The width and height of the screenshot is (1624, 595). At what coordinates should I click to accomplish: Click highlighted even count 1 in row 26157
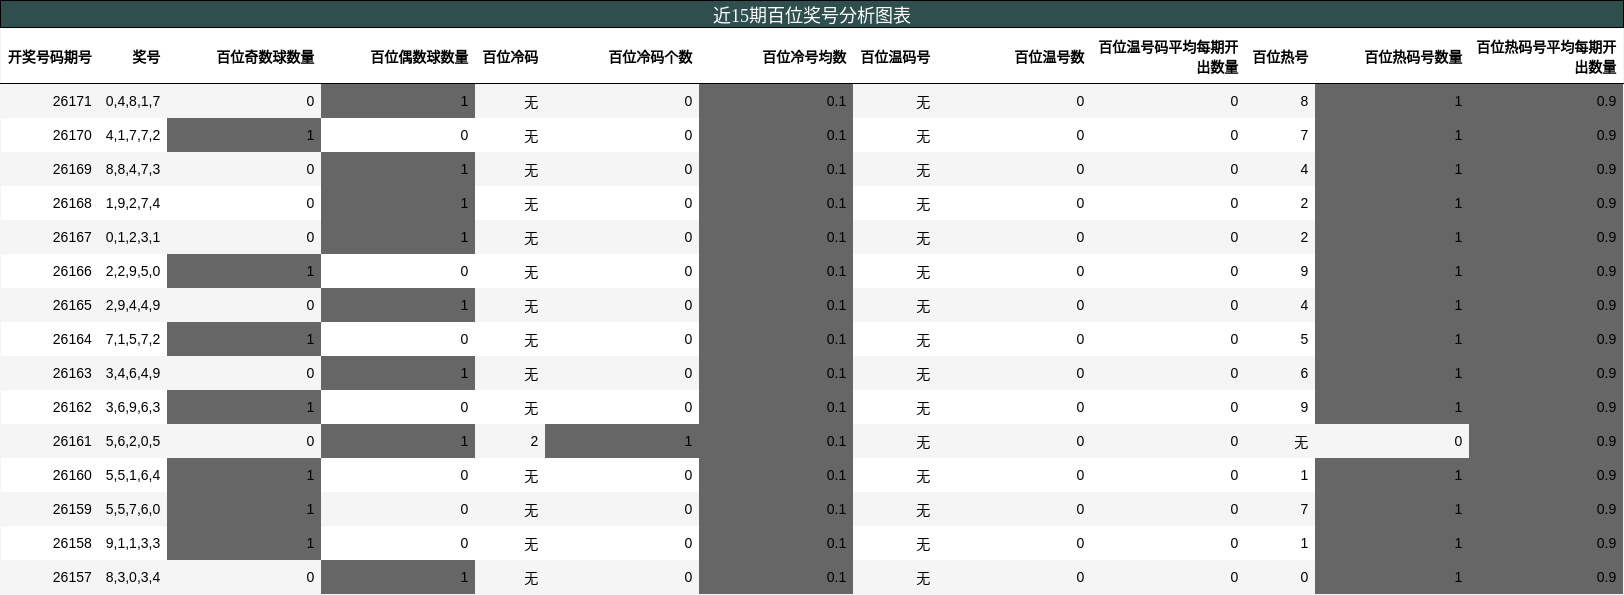click(x=398, y=577)
